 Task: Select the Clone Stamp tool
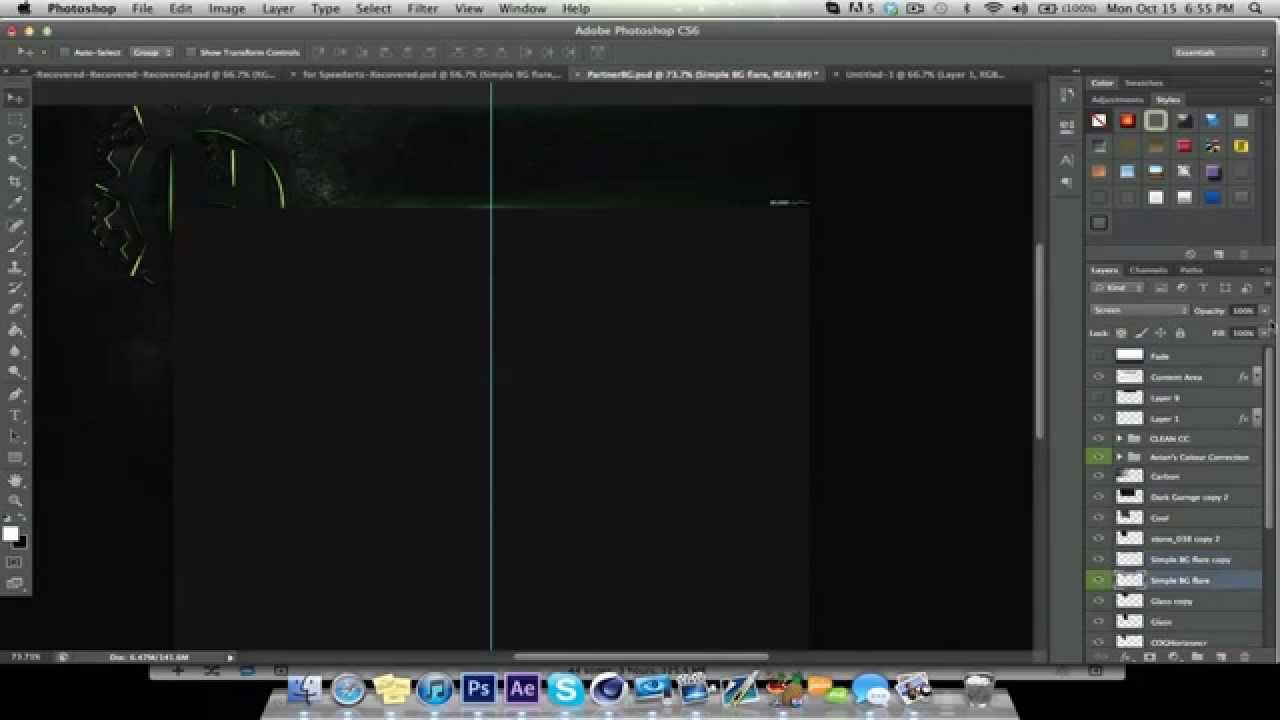coord(15,267)
